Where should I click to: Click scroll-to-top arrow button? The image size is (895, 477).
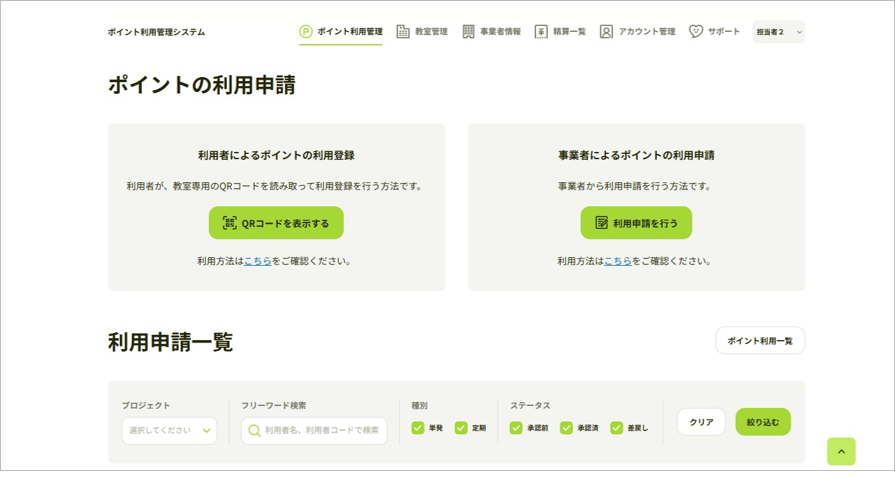841,452
